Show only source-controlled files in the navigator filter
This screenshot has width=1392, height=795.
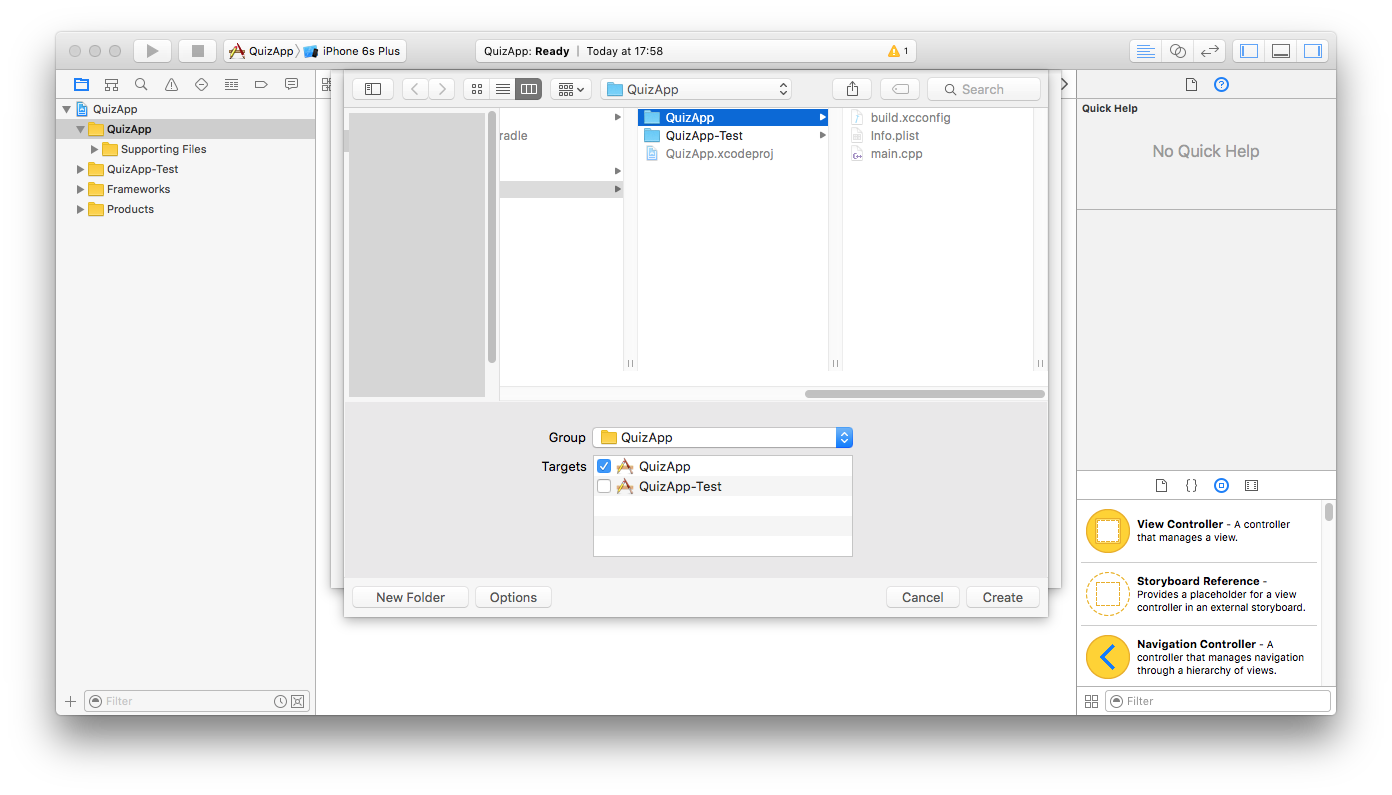point(298,701)
